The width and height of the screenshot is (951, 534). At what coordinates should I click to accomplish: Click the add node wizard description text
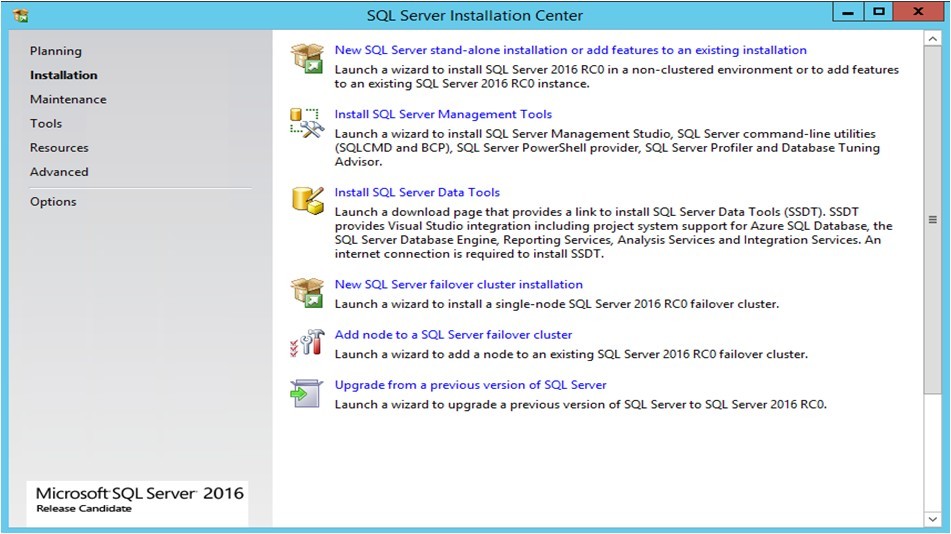(571, 354)
